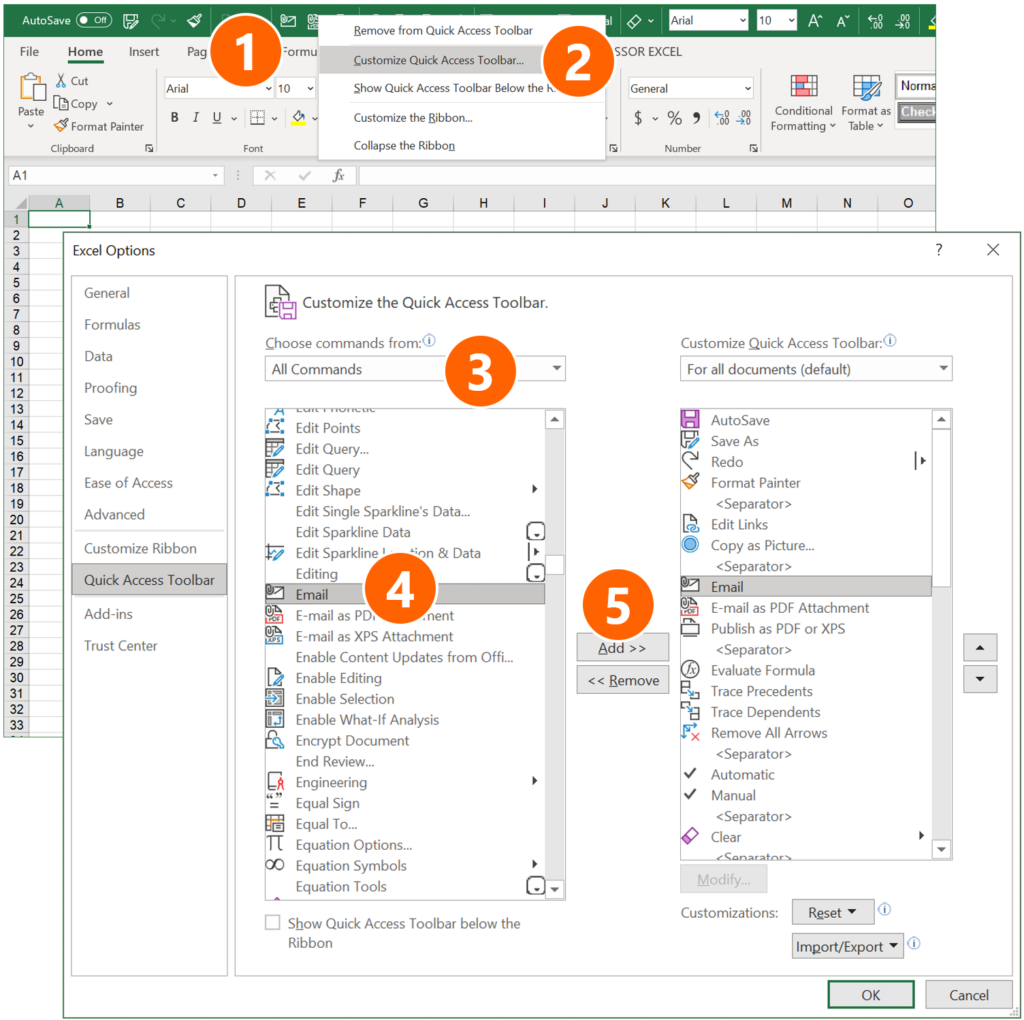Screen dimensions: 1024x1020
Task: Click Increase Decimal in Number group
Action: tap(722, 118)
